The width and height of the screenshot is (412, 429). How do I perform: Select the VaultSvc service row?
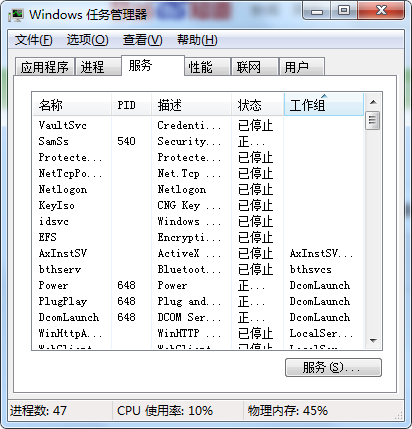pyautogui.click(x=198, y=125)
